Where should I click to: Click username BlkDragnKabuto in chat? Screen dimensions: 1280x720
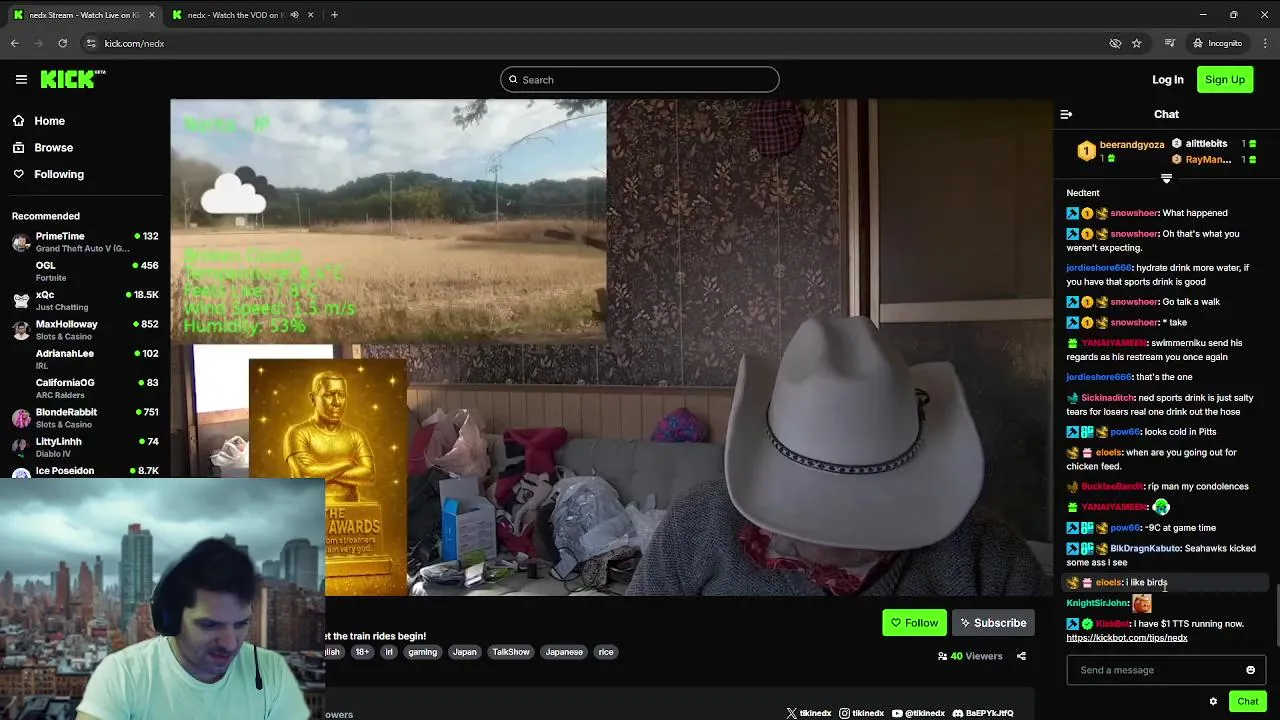coord(1145,548)
